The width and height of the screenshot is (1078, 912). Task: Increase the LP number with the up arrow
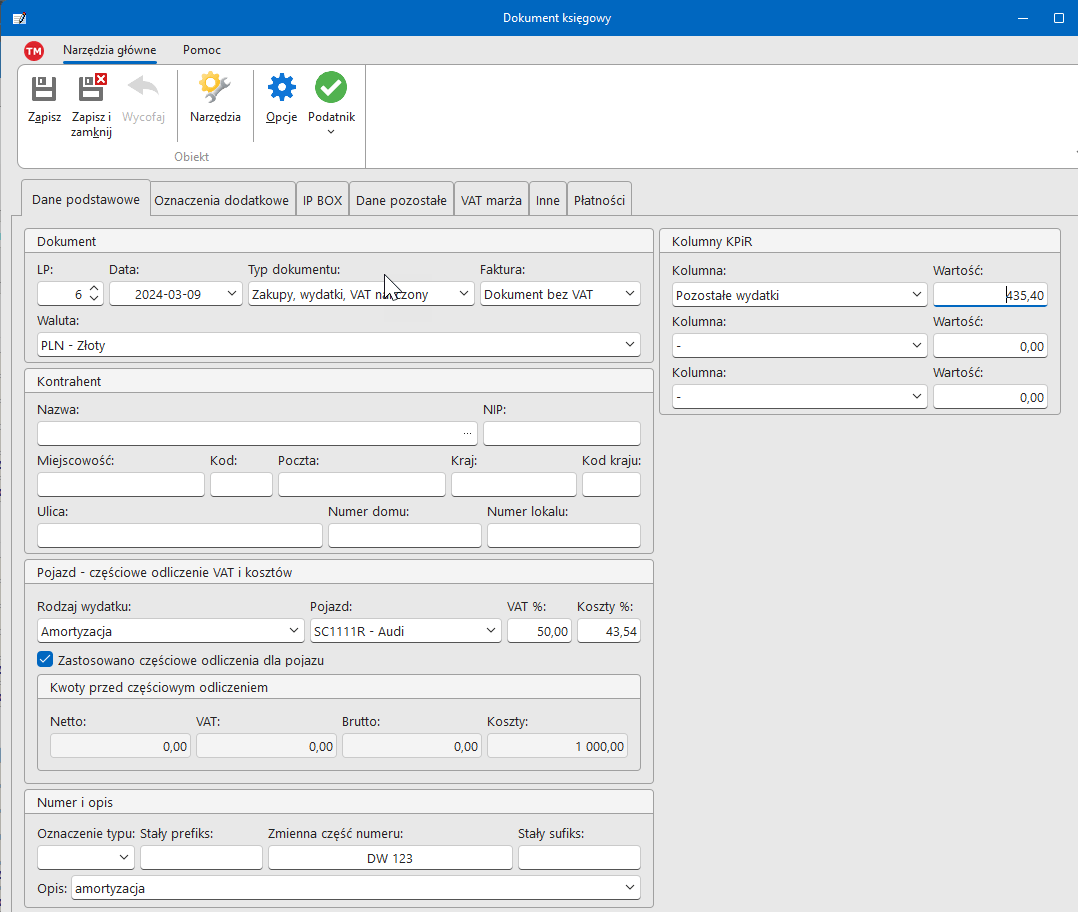pyautogui.click(x=94, y=288)
